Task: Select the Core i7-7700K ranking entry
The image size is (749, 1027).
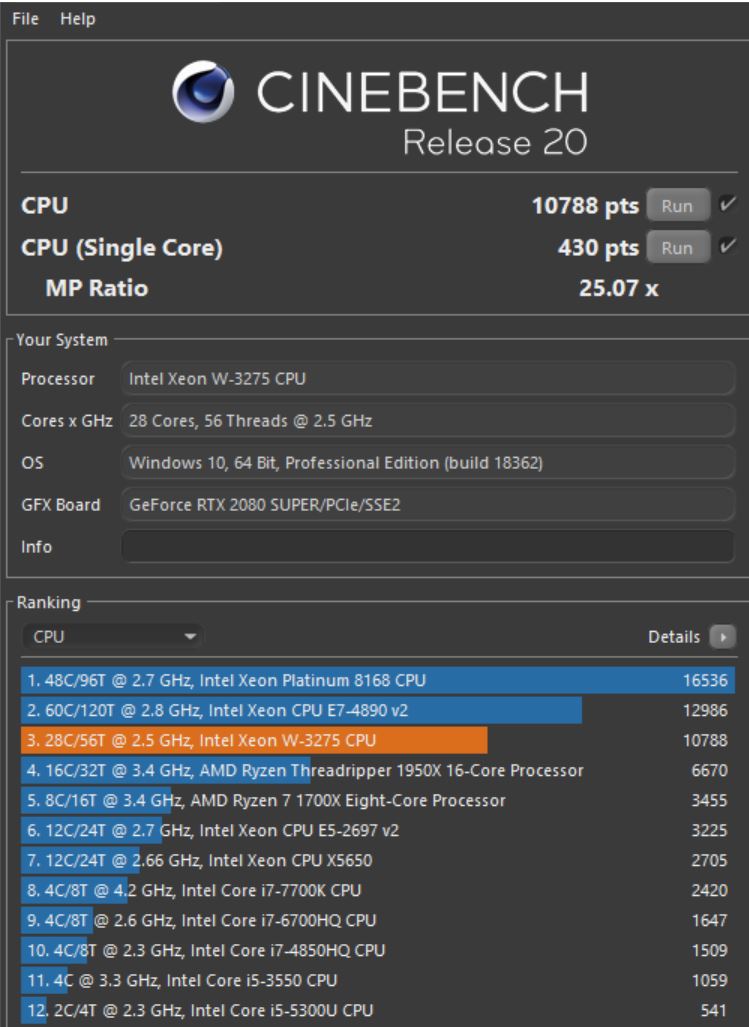Action: pos(377,890)
